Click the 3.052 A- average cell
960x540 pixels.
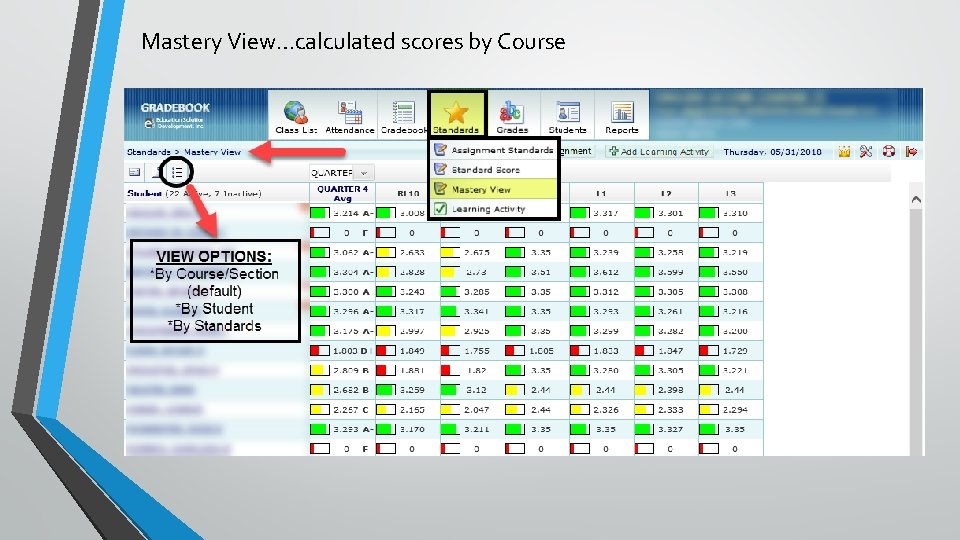coord(342,252)
